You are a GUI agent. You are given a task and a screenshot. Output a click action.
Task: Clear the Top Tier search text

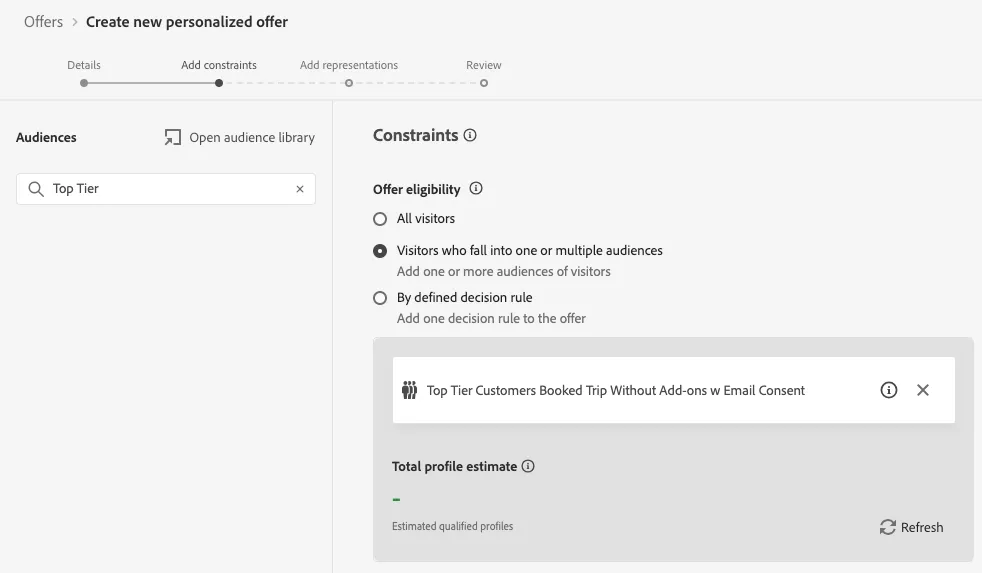click(300, 189)
